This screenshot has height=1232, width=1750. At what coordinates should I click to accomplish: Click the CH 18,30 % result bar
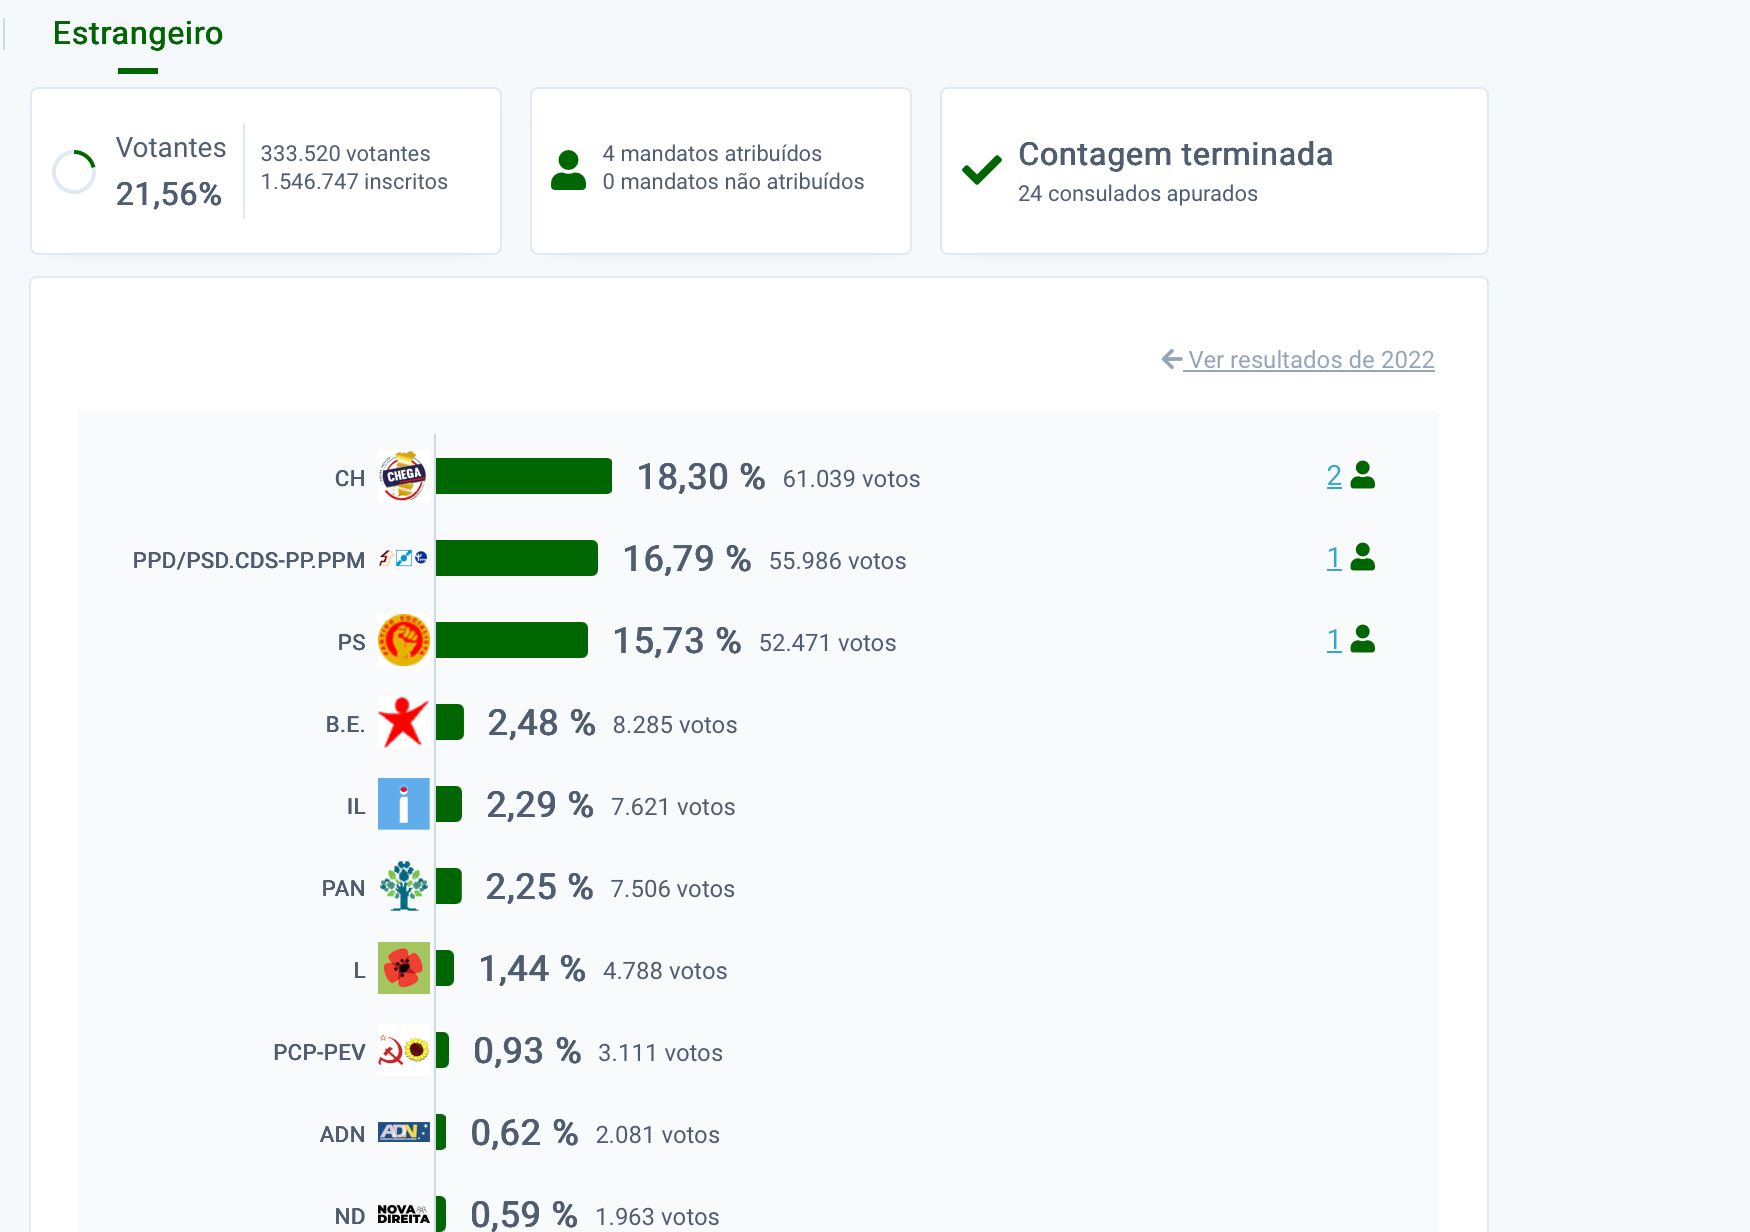point(523,476)
